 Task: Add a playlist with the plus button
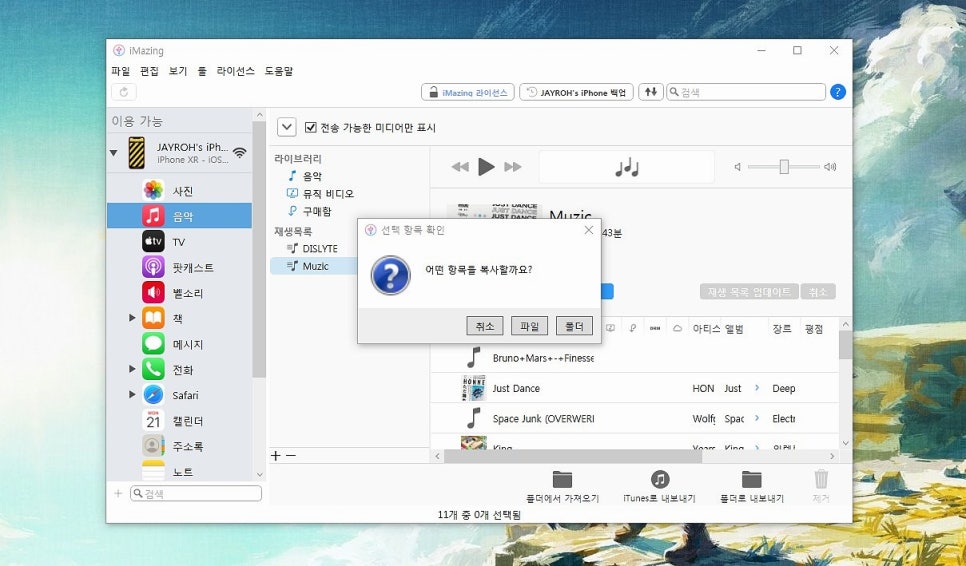point(275,455)
